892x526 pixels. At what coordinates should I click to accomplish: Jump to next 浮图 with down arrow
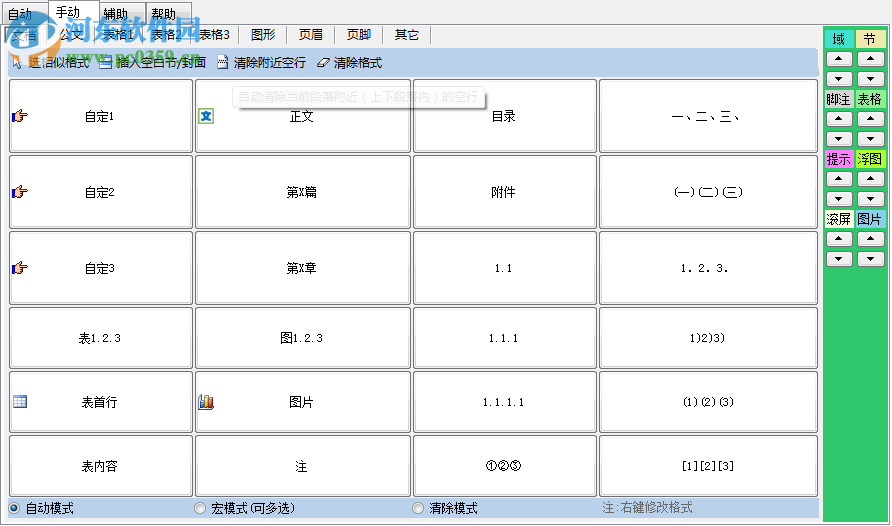[870, 198]
